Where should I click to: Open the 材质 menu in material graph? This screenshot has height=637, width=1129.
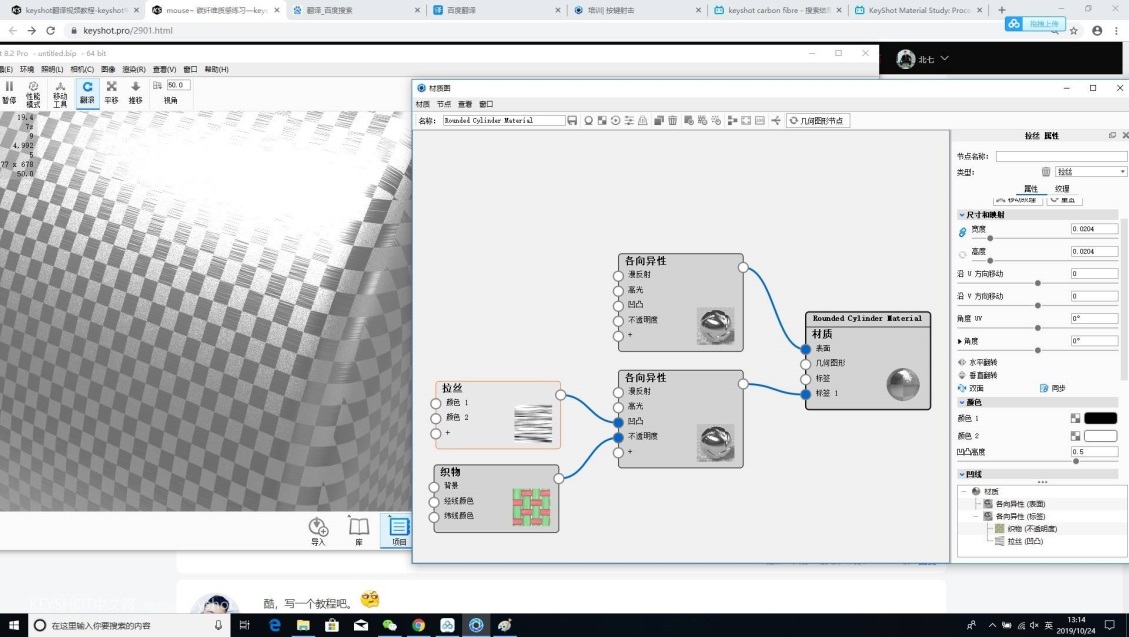(x=423, y=104)
